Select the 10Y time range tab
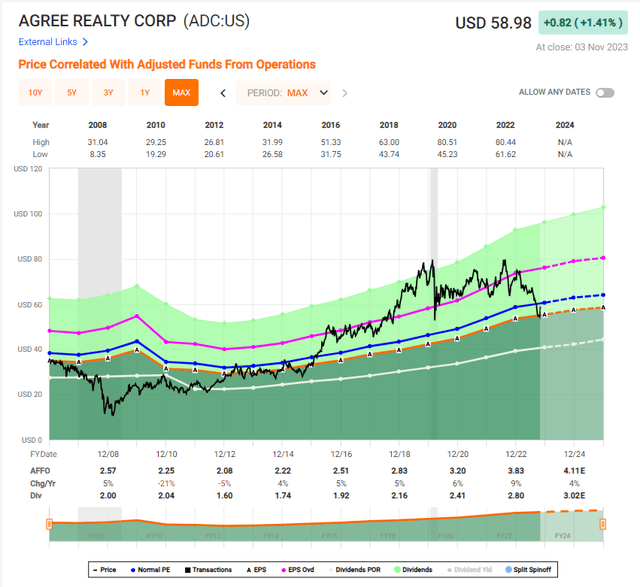The height and width of the screenshot is (587, 640). click(x=35, y=93)
